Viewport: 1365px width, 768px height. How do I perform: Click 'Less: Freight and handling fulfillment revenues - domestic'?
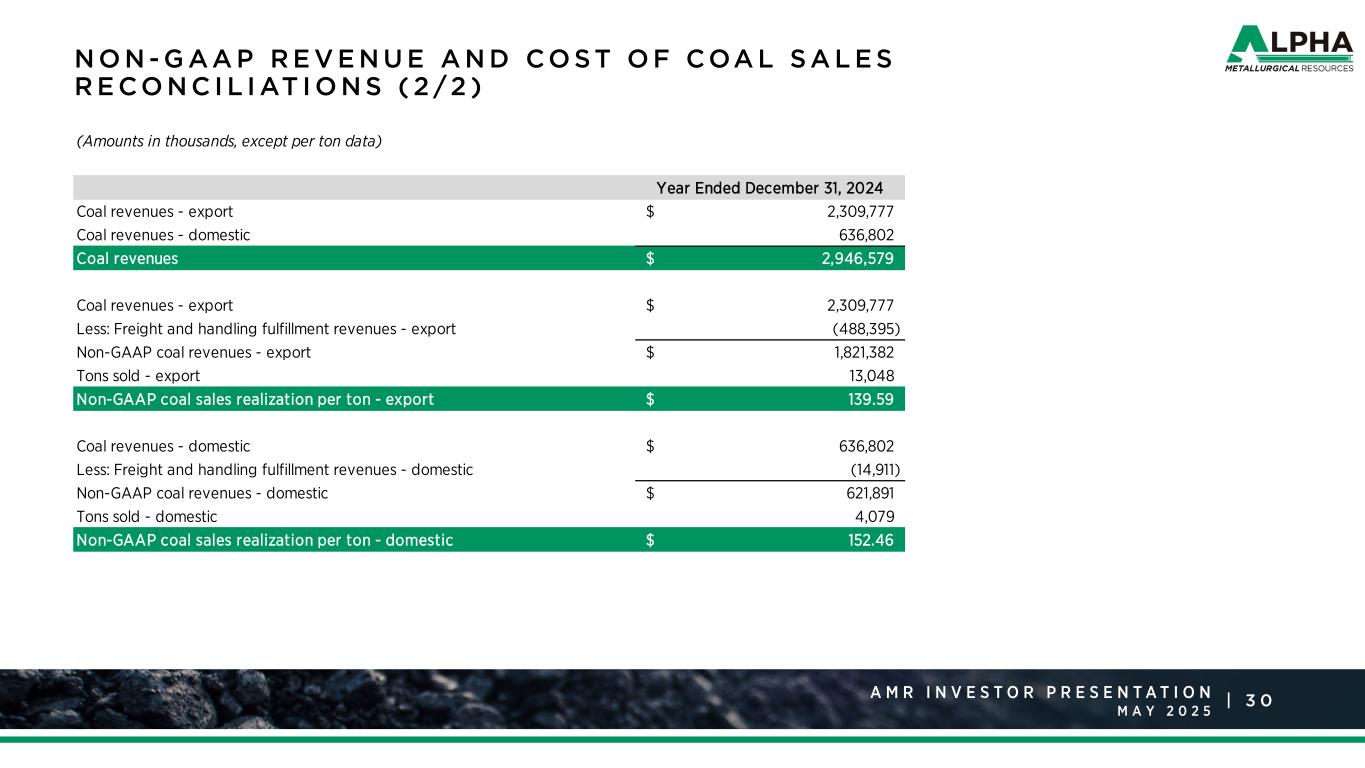274,470
